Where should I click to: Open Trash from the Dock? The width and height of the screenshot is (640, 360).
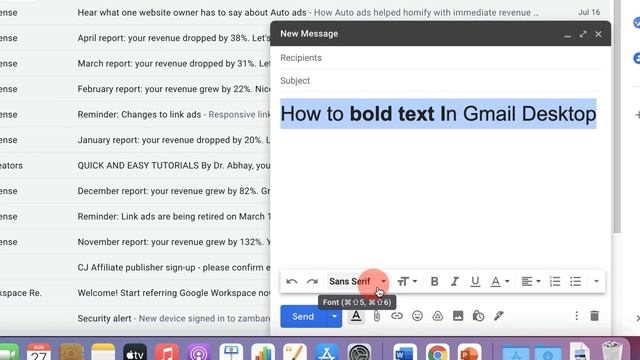(x=611, y=351)
